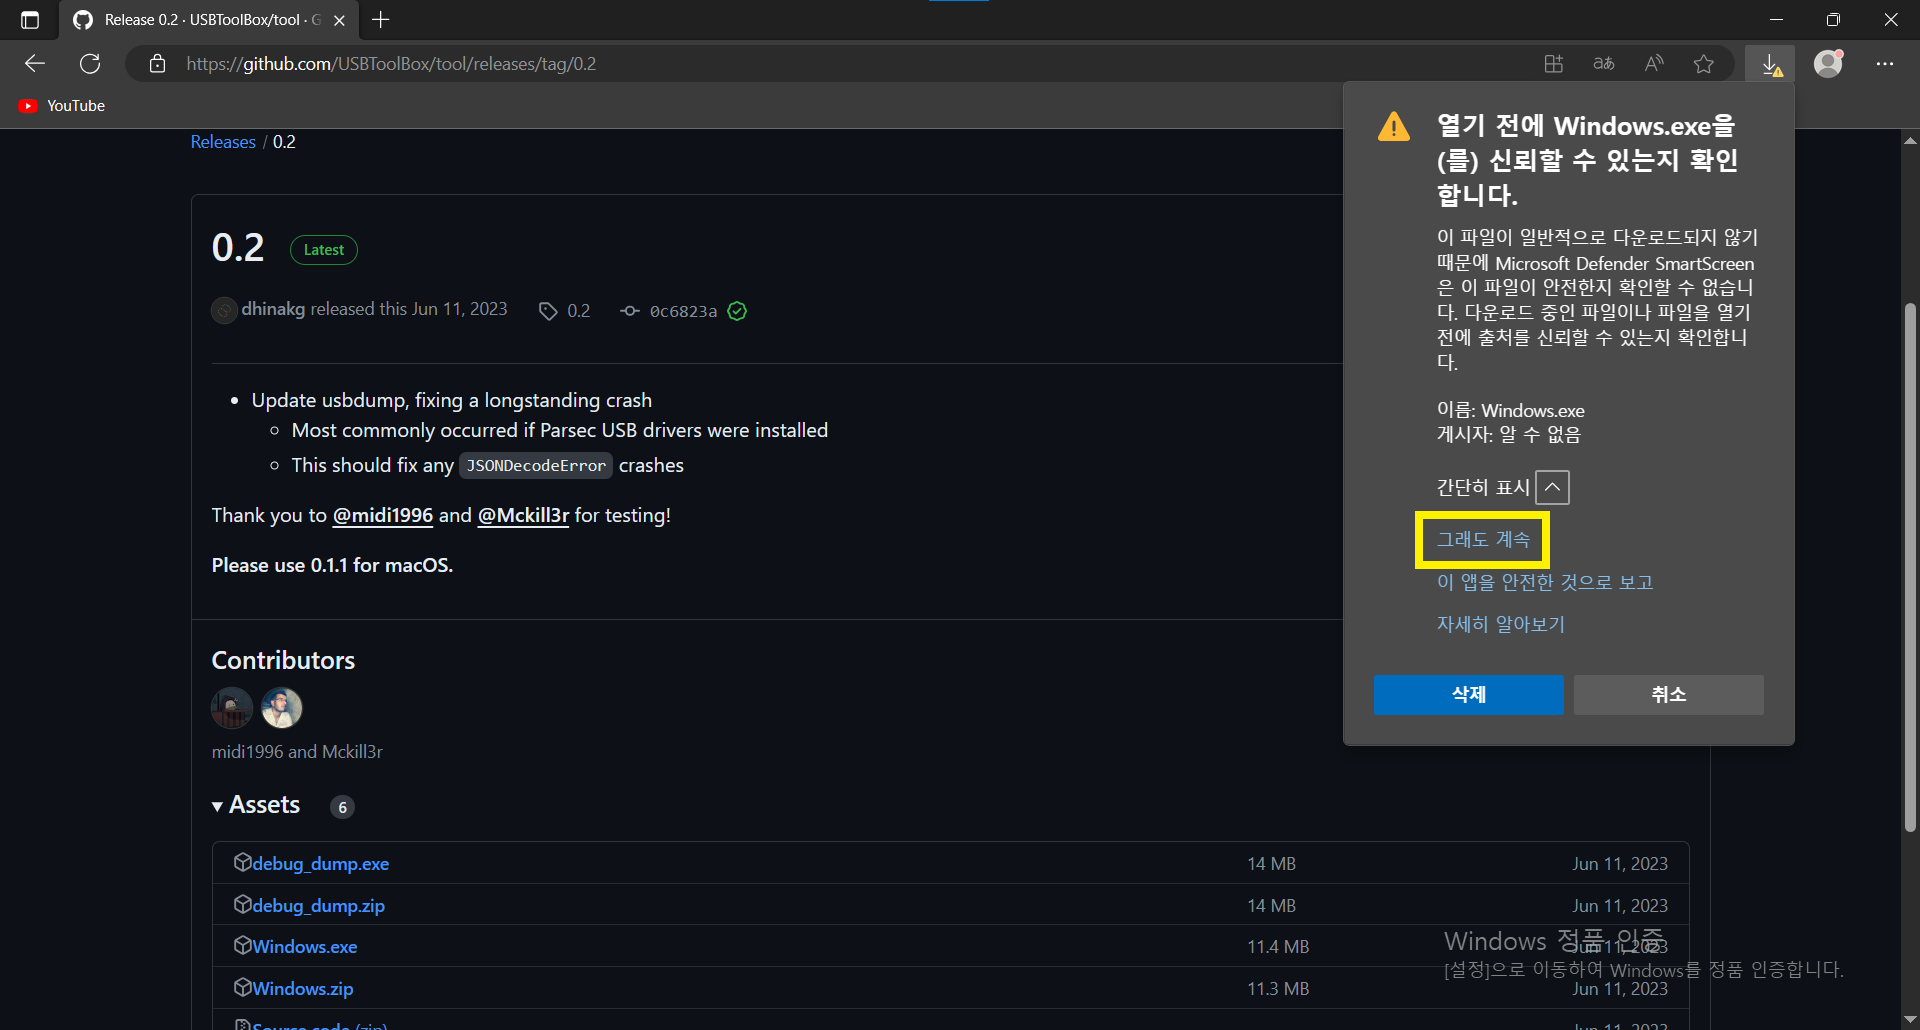Open commit 0c6823a link
This screenshot has height=1030, width=1920.
click(x=683, y=311)
